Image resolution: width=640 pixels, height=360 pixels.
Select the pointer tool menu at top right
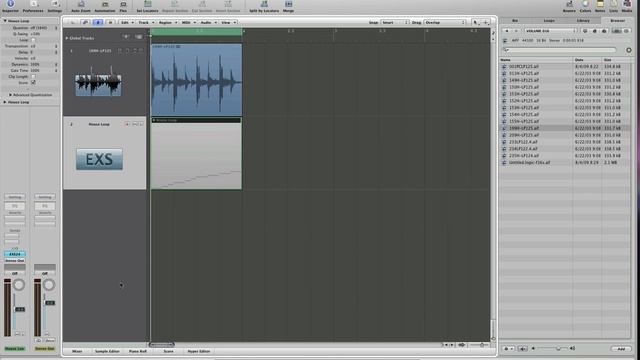475,22
